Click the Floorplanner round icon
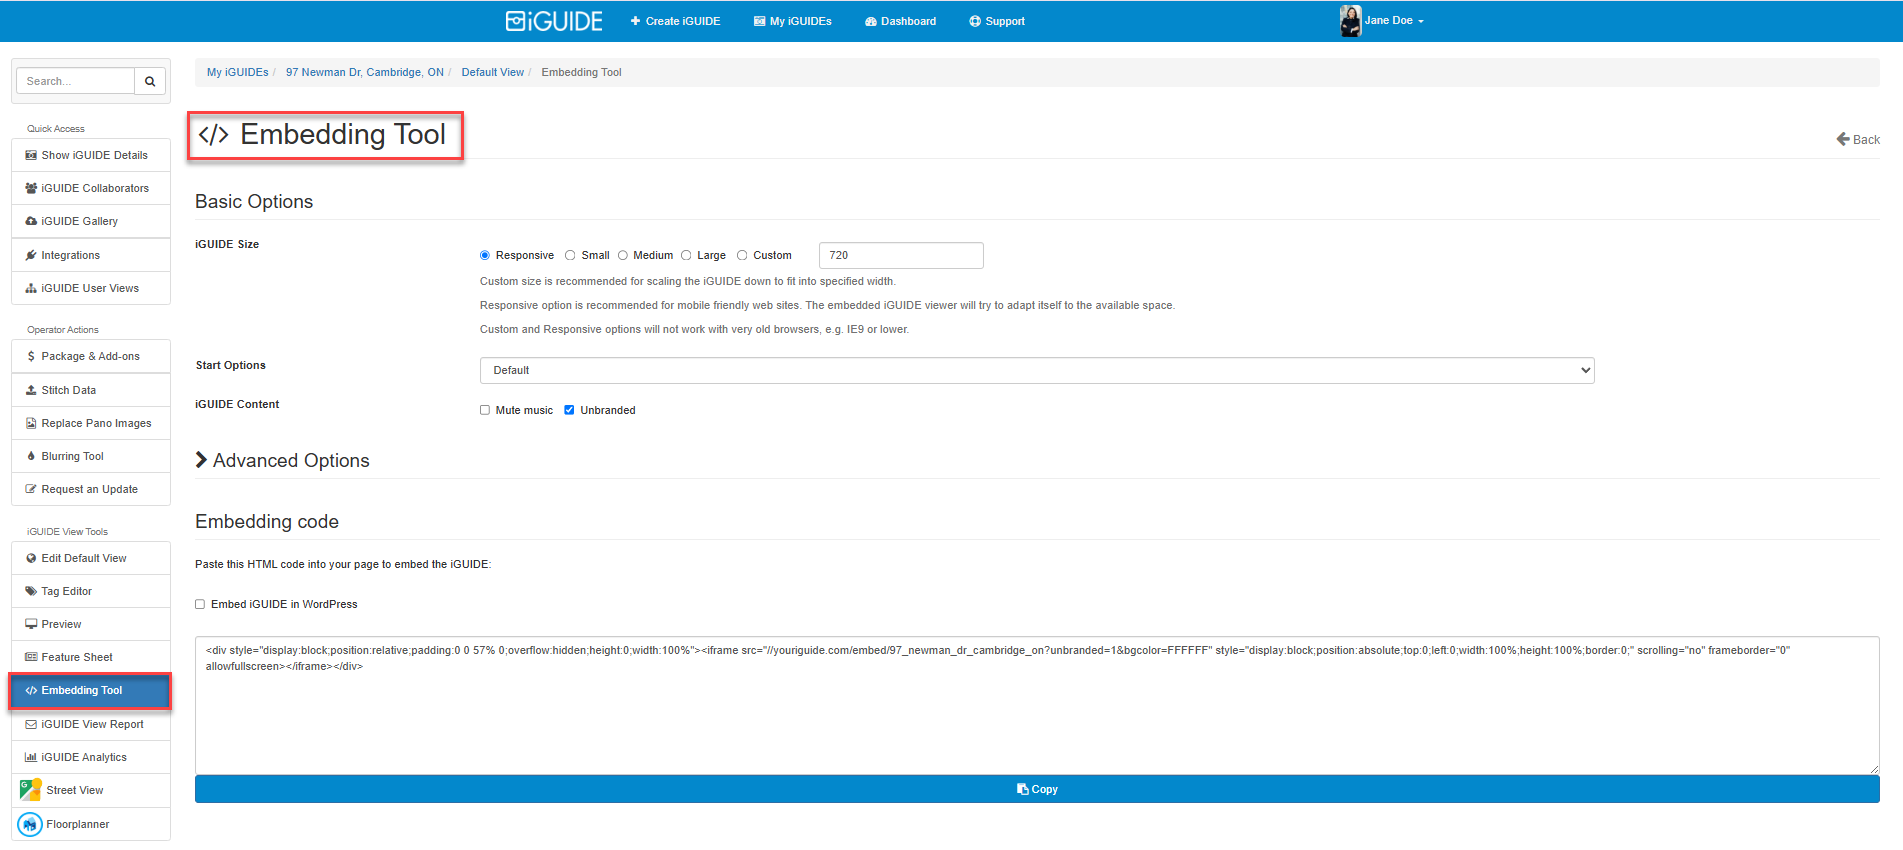This screenshot has width=1903, height=850. 30,824
